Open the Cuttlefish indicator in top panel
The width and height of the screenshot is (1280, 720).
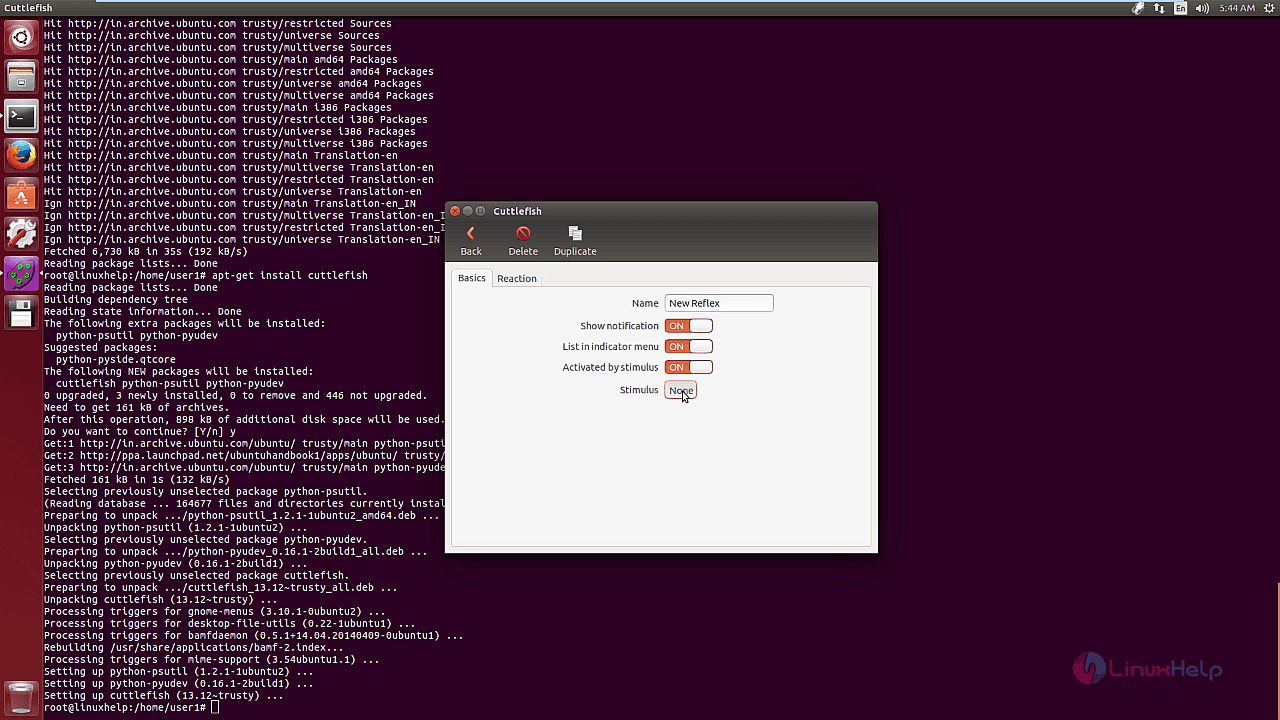pyautogui.click(x=1138, y=8)
